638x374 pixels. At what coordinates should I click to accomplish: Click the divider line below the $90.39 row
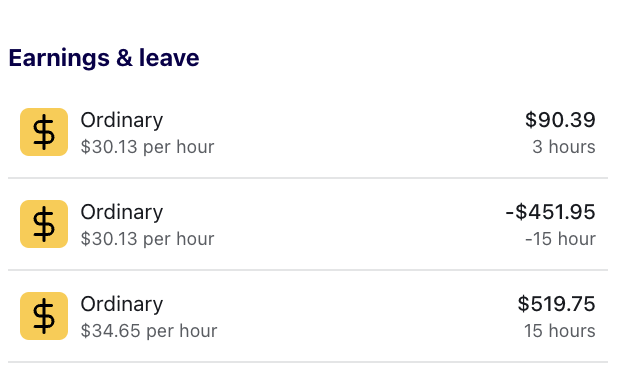click(x=308, y=178)
